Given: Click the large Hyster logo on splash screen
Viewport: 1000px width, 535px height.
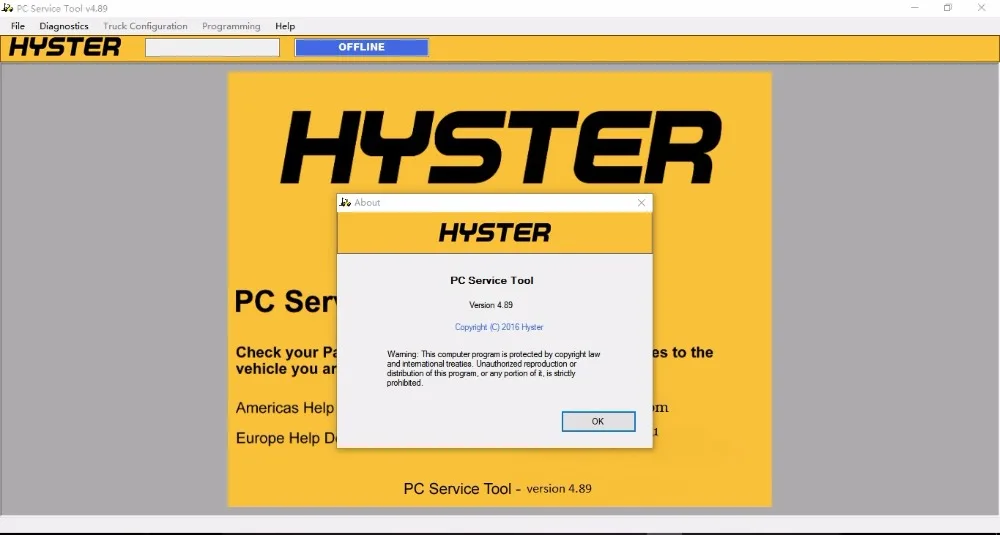Looking at the screenshot, I should (x=501, y=148).
